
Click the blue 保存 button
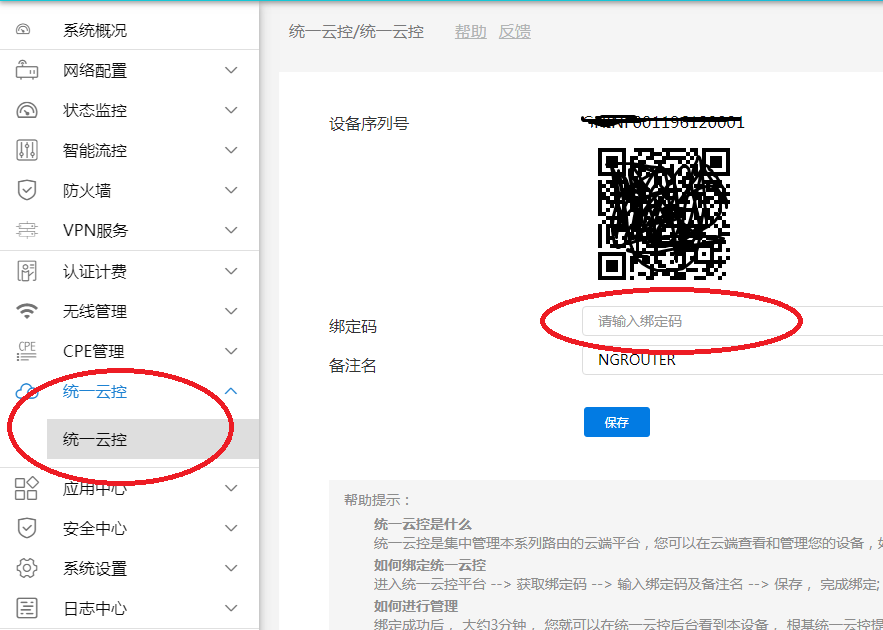click(x=616, y=422)
